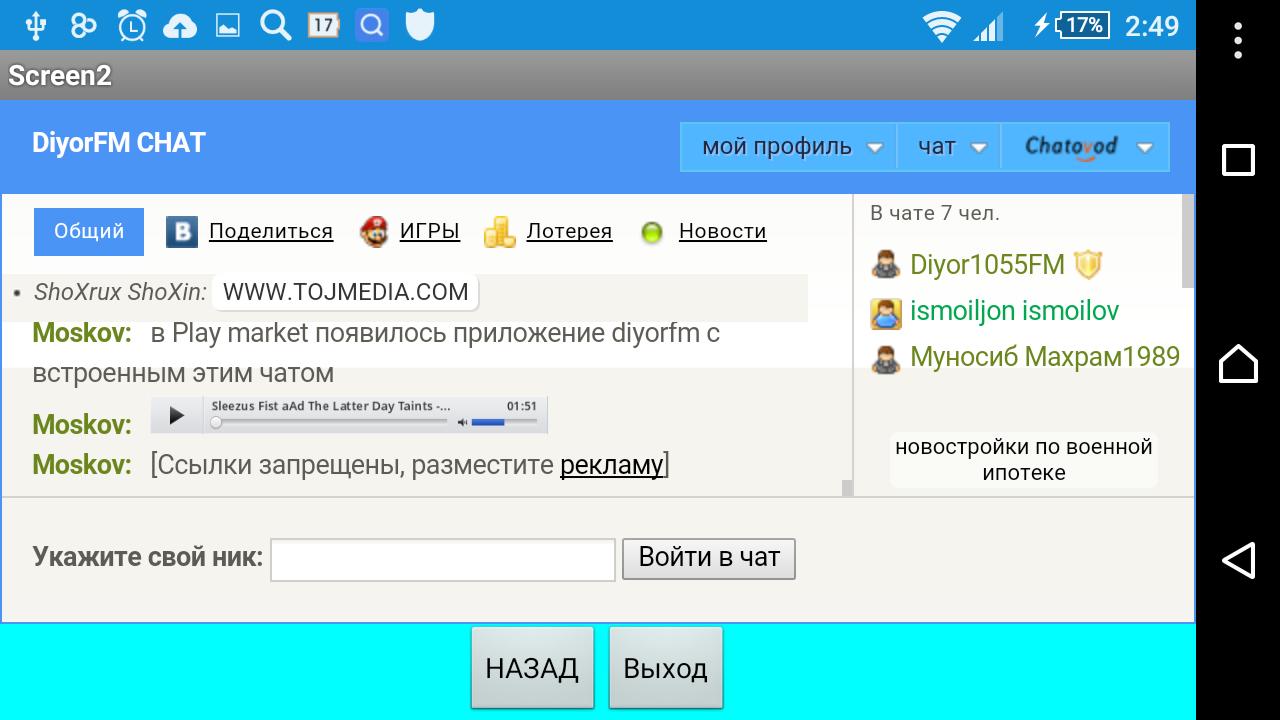The image size is (1280, 720).
Task: Click the Выход button
Action: (x=666, y=668)
